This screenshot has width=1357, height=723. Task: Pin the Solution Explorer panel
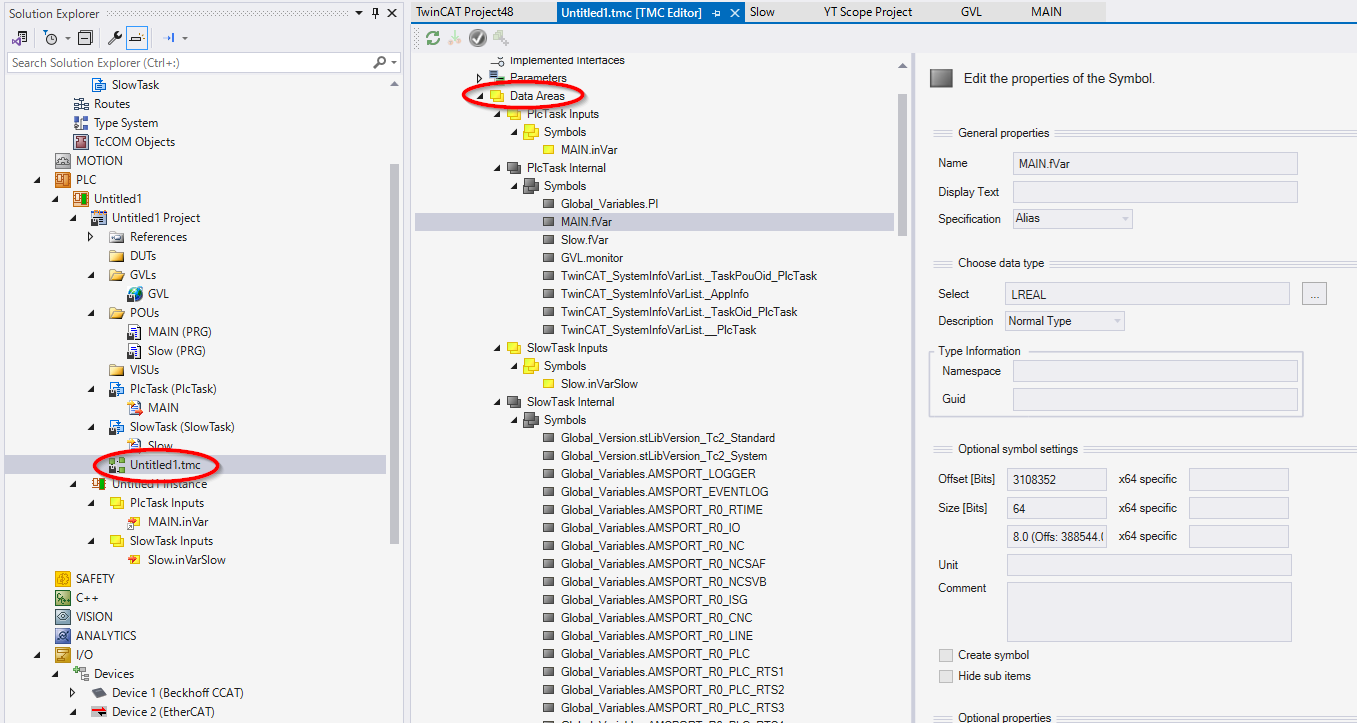tap(375, 13)
